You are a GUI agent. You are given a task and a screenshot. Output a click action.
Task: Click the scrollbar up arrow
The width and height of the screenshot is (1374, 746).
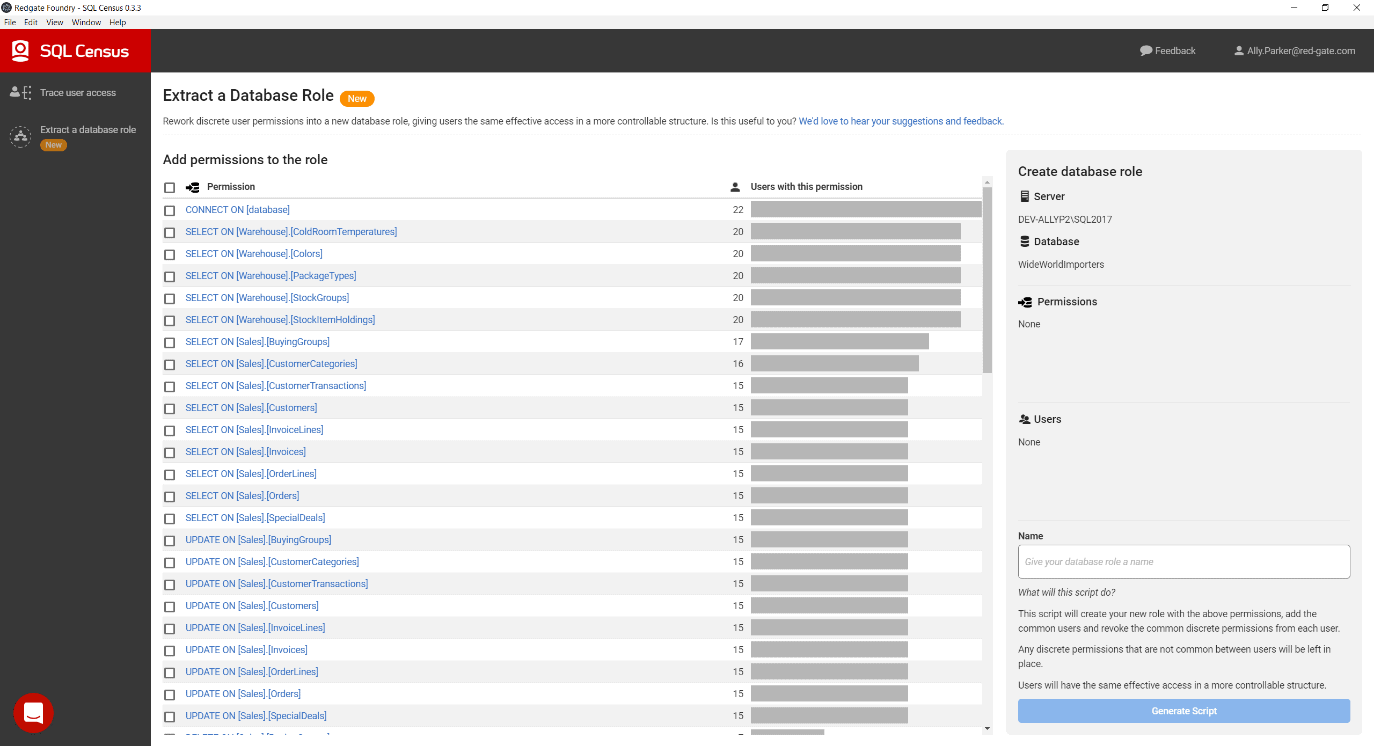pyautogui.click(x=988, y=182)
